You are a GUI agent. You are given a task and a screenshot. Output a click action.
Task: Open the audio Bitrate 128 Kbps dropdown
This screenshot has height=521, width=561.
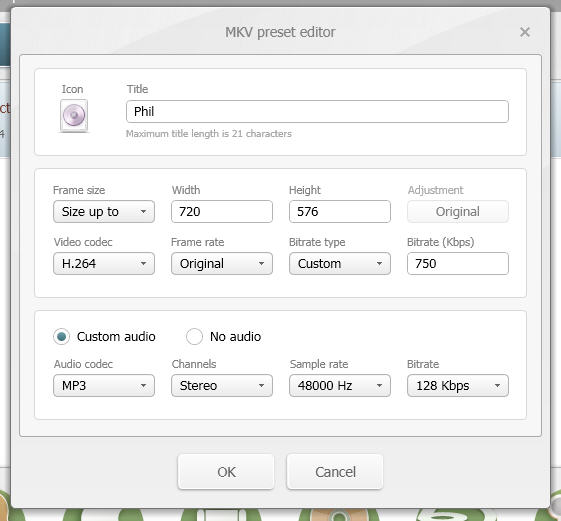click(458, 386)
